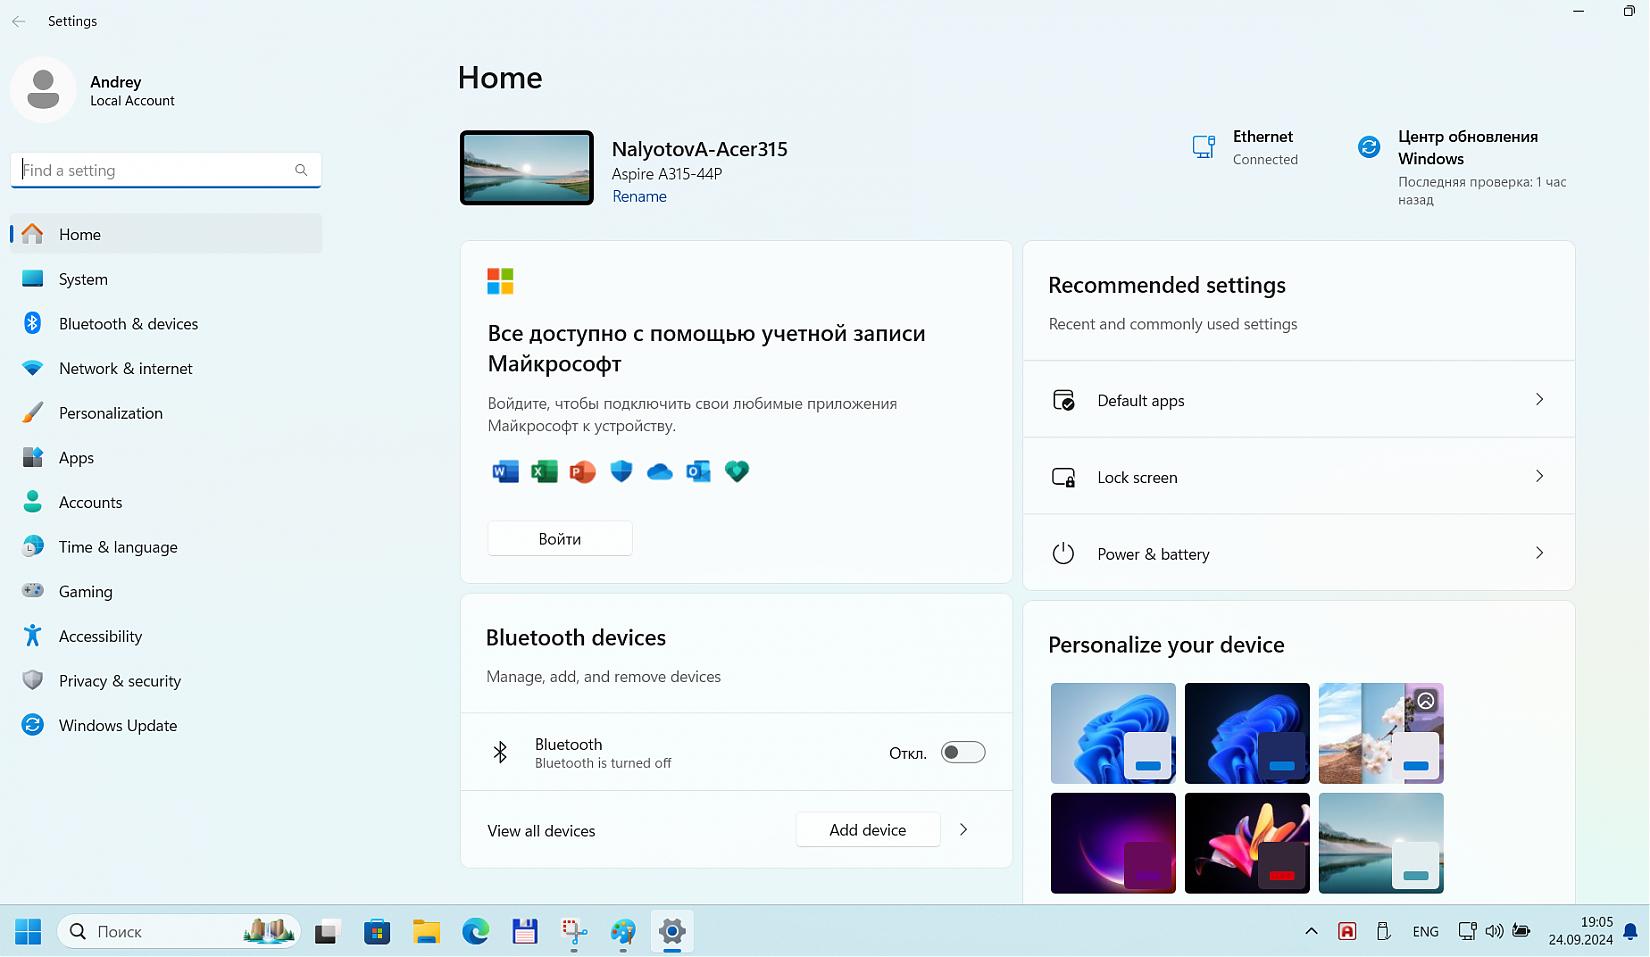Open the floppy disk app on taskbar

525,932
